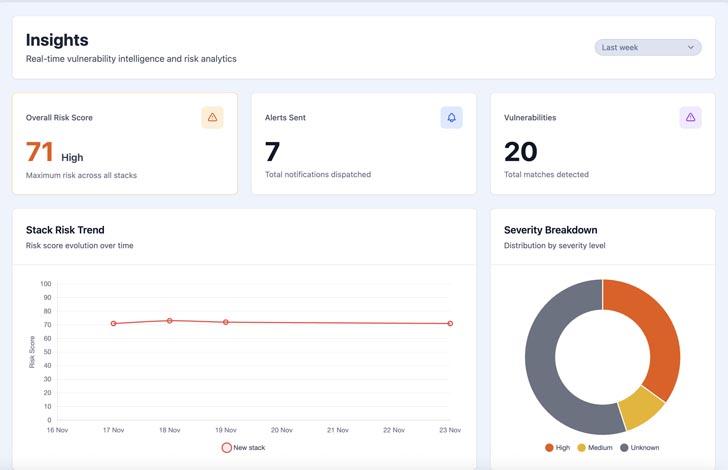The image size is (728, 470).
Task: Click the Vulnerabilities purple triangle icon
Action: click(x=690, y=118)
